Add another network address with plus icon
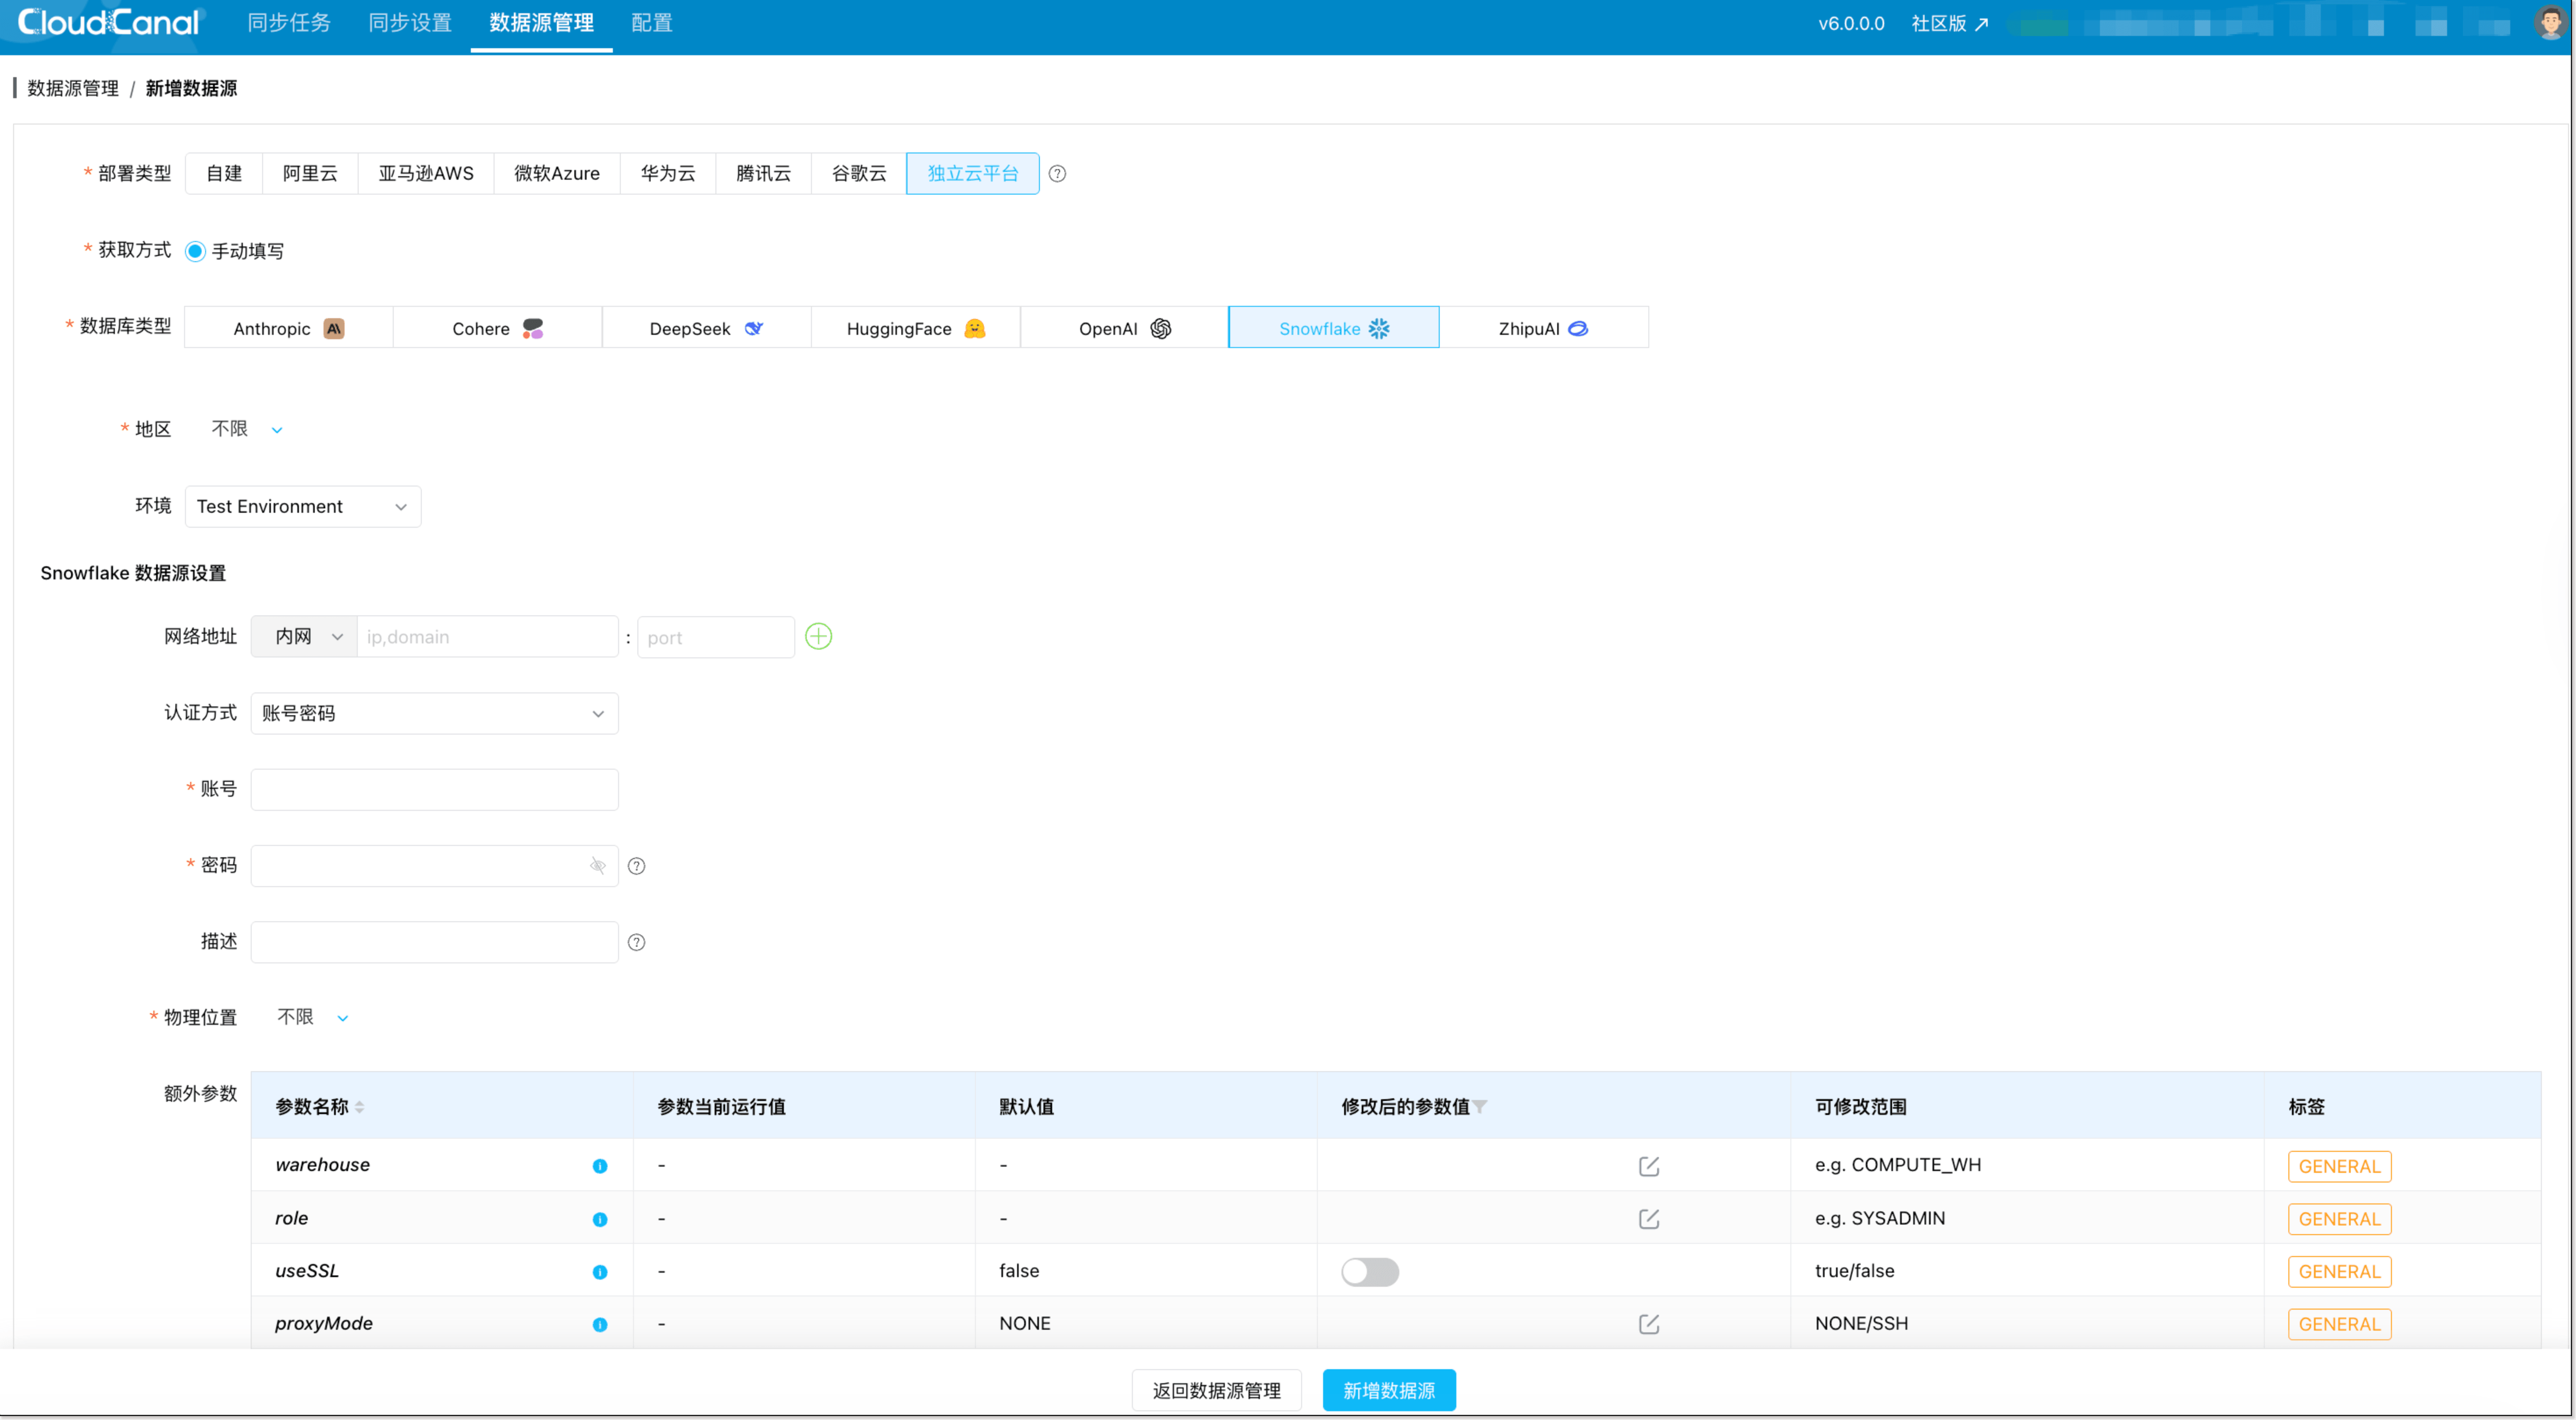This screenshot has width=2576, height=1420. (818, 636)
